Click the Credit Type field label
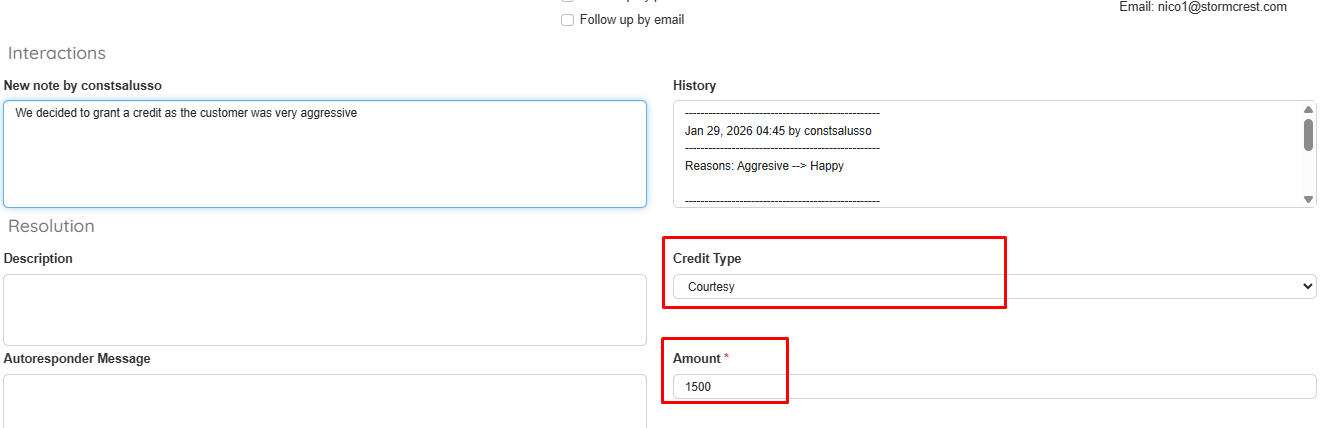Screen dimensions: 1323x428 pyautogui.click(x=707, y=259)
